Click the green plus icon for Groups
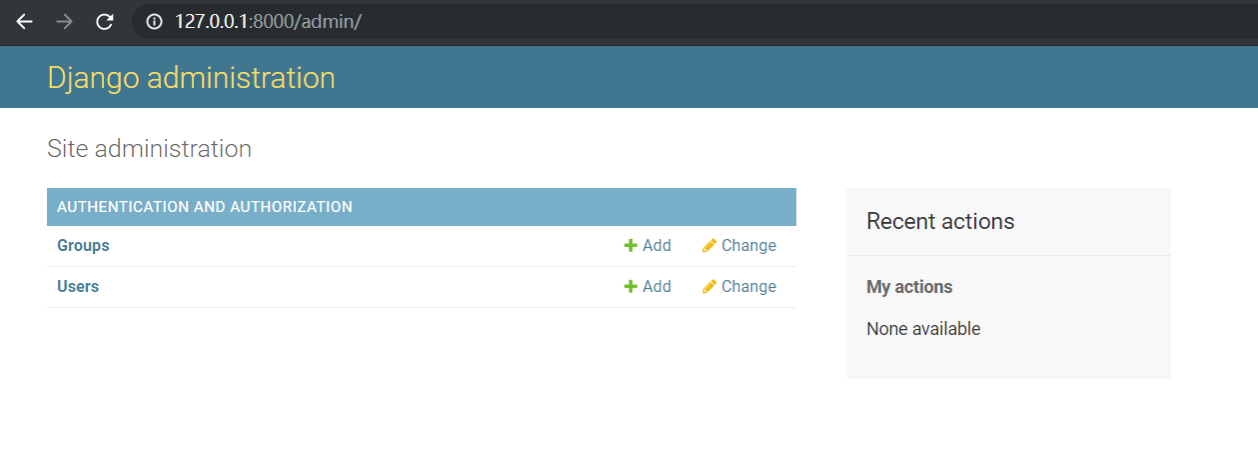The height and width of the screenshot is (461, 1258). [x=631, y=245]
